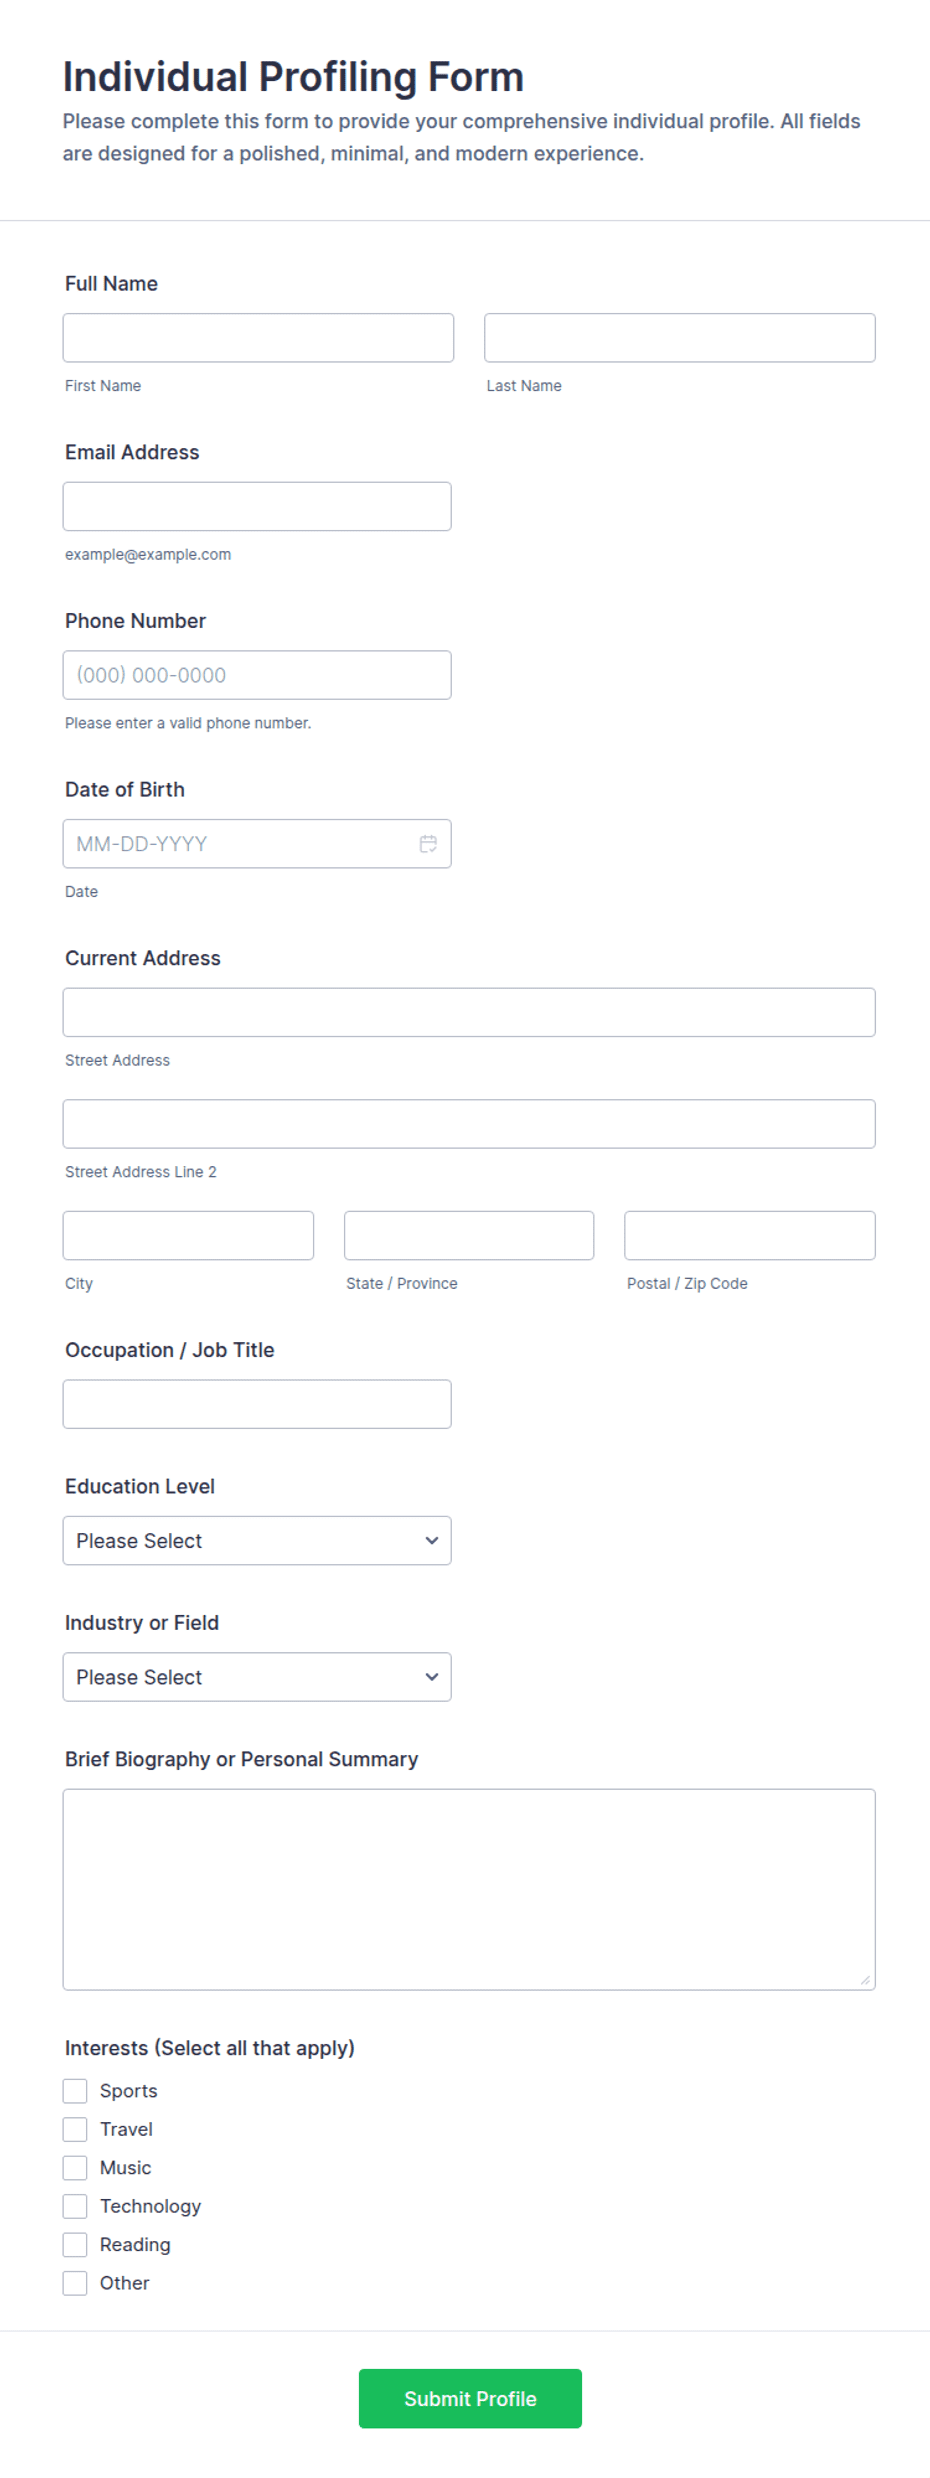Viewport: 930px width, 2478px height.
Task: Open the Education Level Please Select dropdown
Action: (257, 1541)
